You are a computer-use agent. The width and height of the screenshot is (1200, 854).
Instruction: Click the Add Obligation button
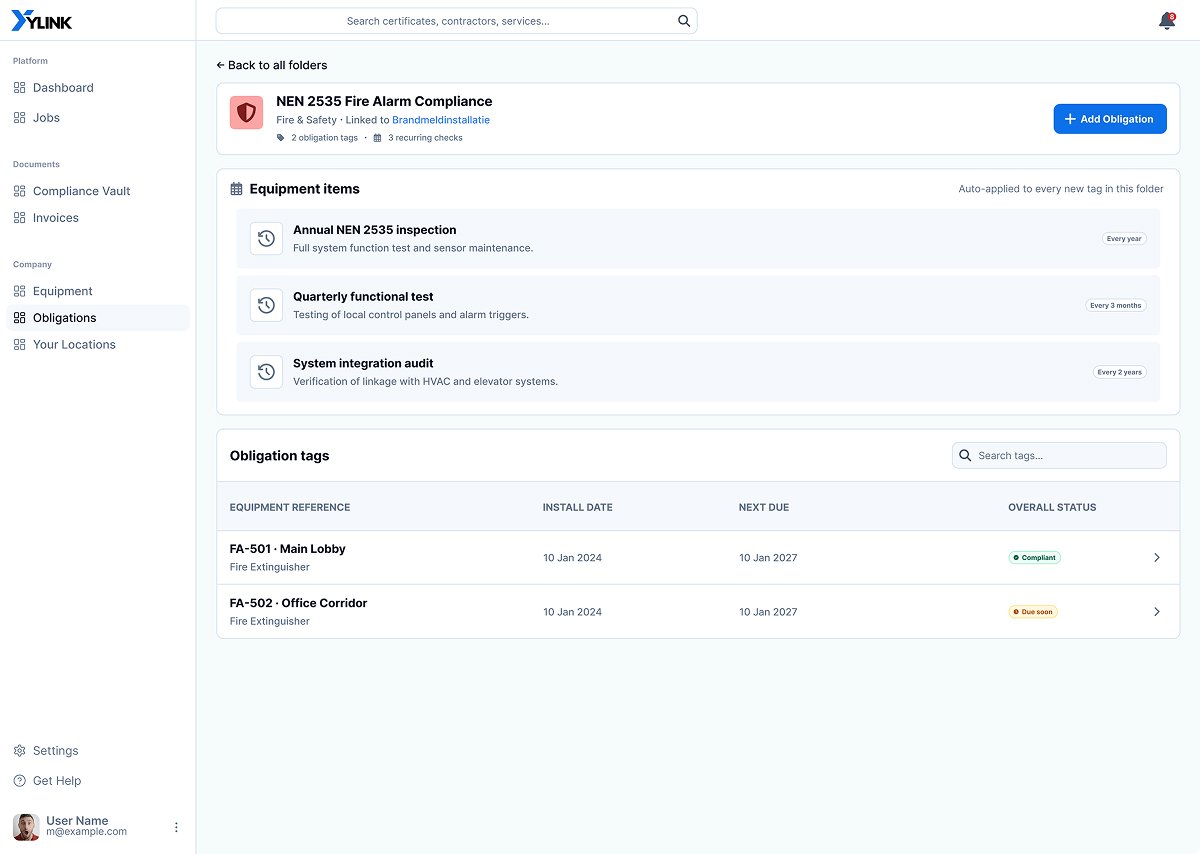(x=1110, y=119)
